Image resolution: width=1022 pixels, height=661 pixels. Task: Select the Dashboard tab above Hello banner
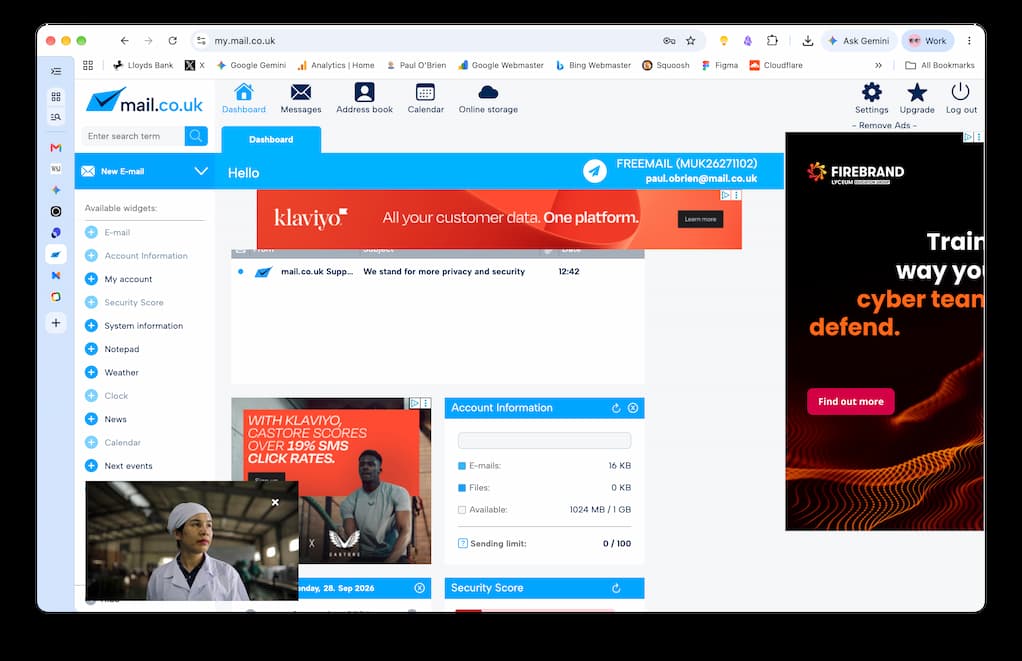click(271, 140)
